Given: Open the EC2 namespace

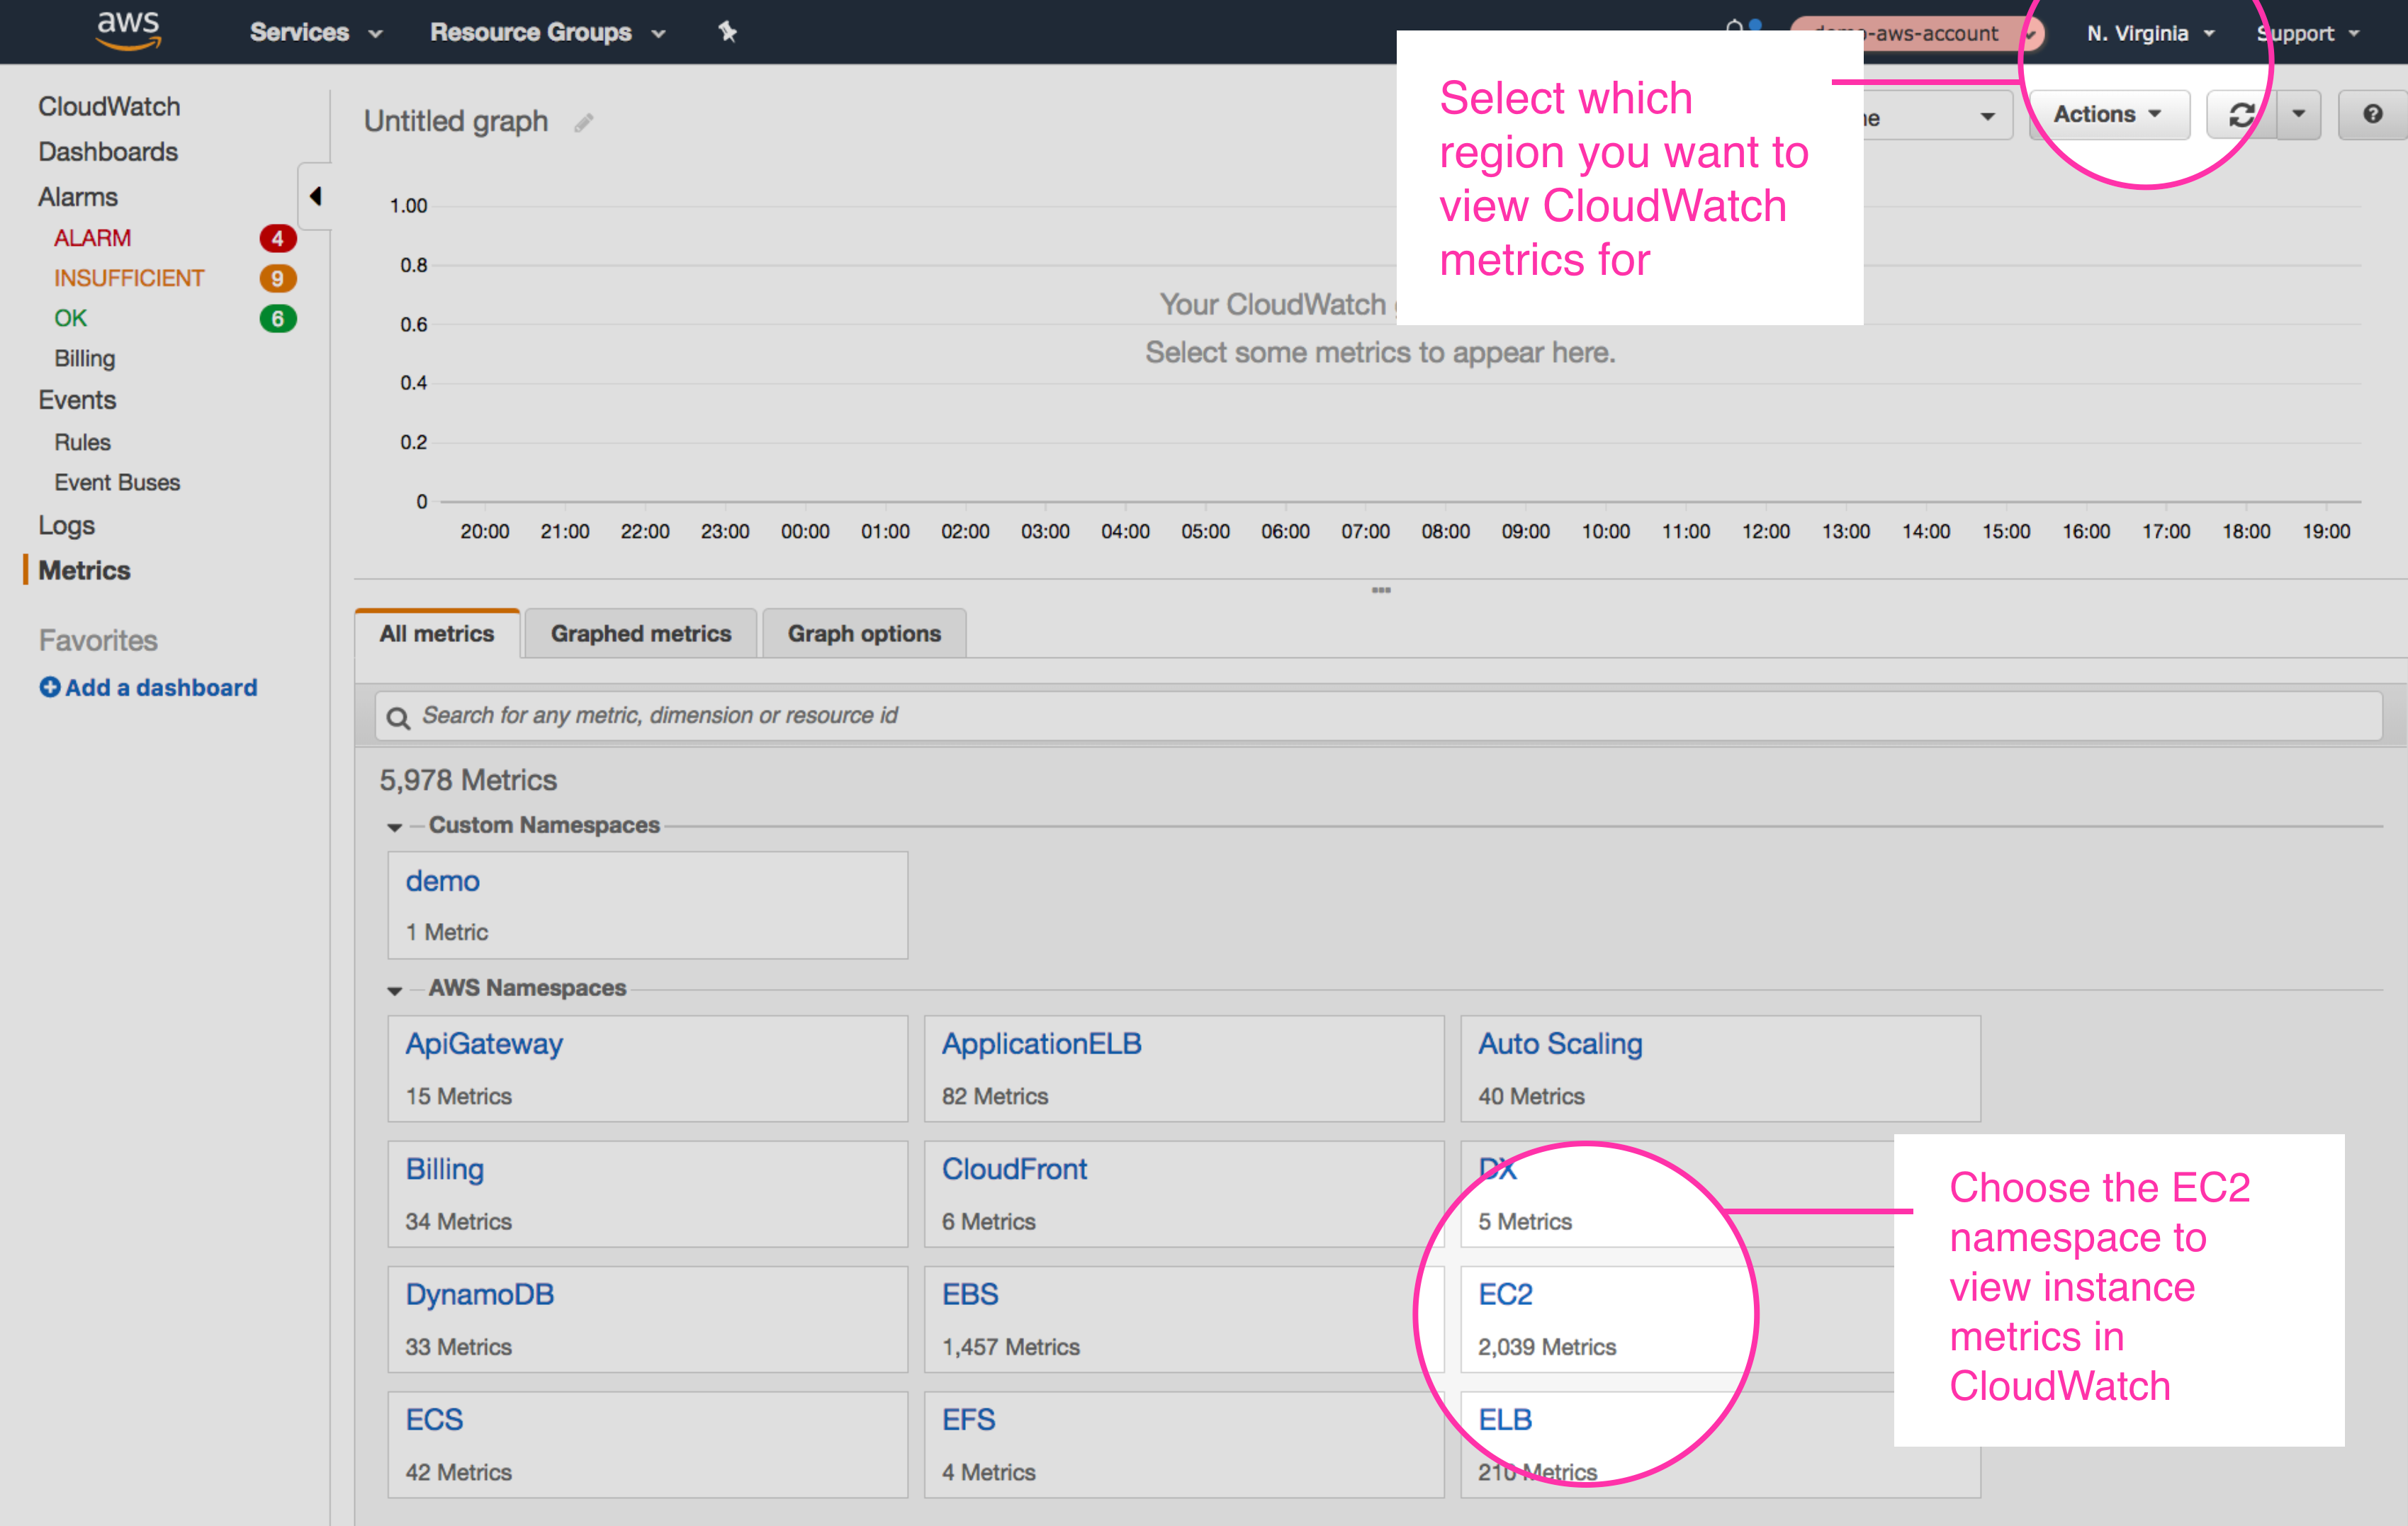Looking at the screenshot, I should (1506, 1293).
